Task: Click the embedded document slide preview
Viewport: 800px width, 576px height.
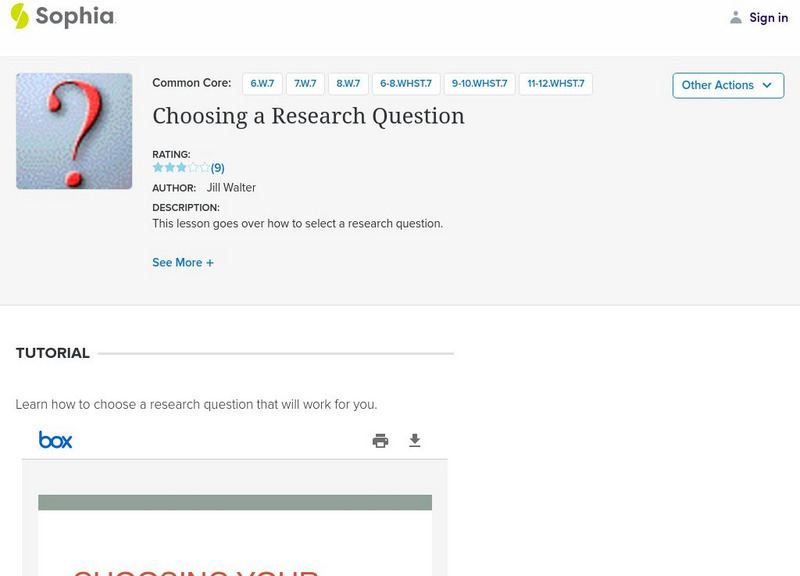Action: coord(235,535)
